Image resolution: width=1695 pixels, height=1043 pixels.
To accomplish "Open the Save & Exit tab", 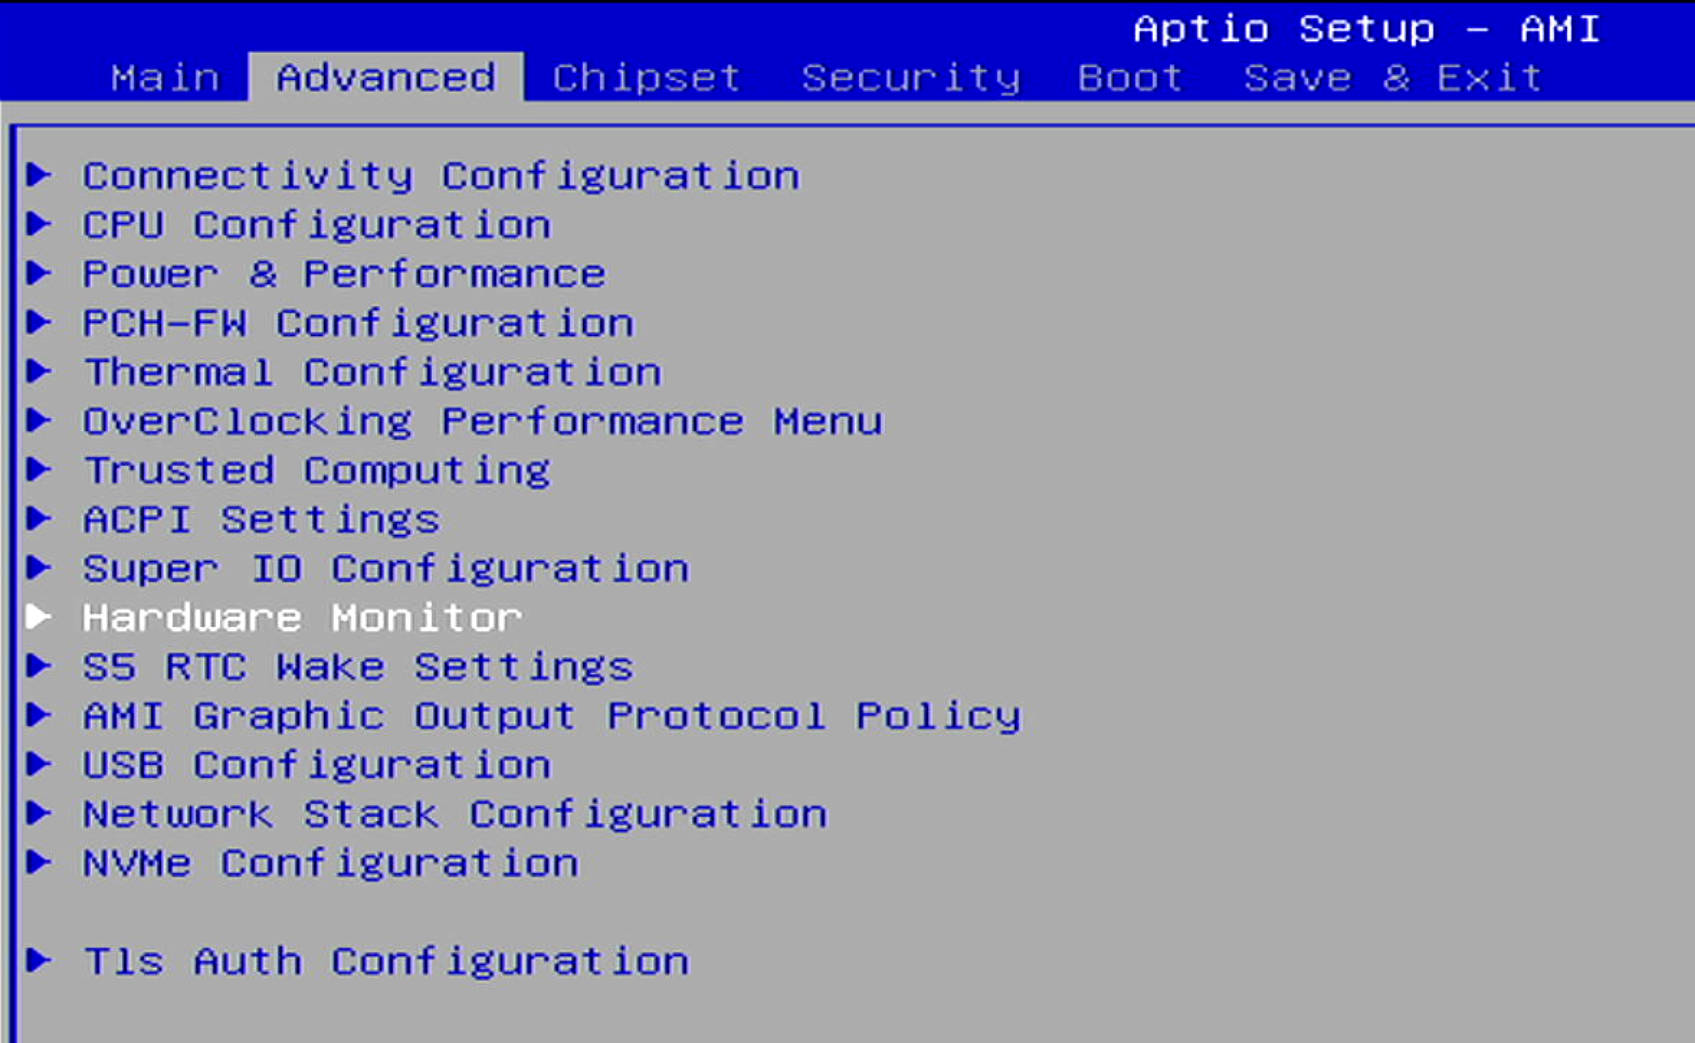I will tap(1393, 77).
